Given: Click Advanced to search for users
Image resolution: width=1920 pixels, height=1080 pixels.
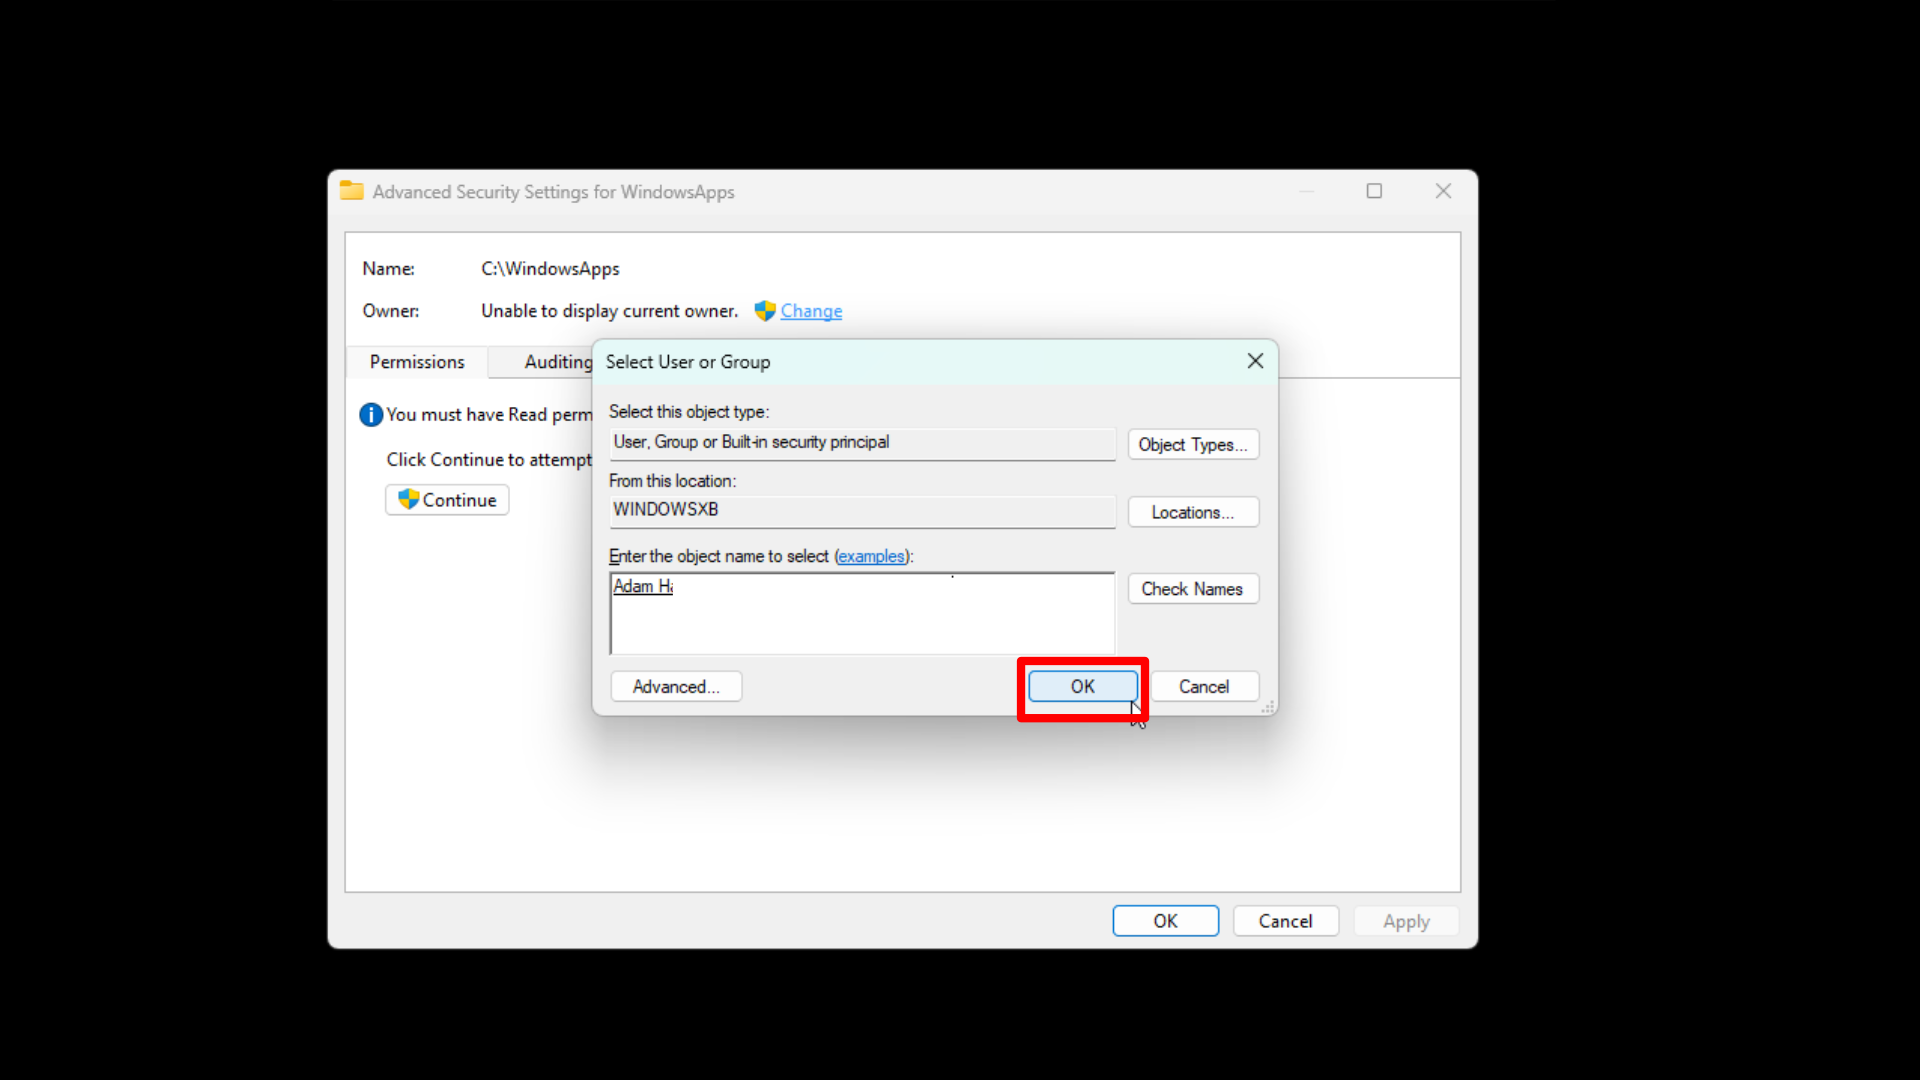Looking at the screenshot, I should [x=675, y=686].
